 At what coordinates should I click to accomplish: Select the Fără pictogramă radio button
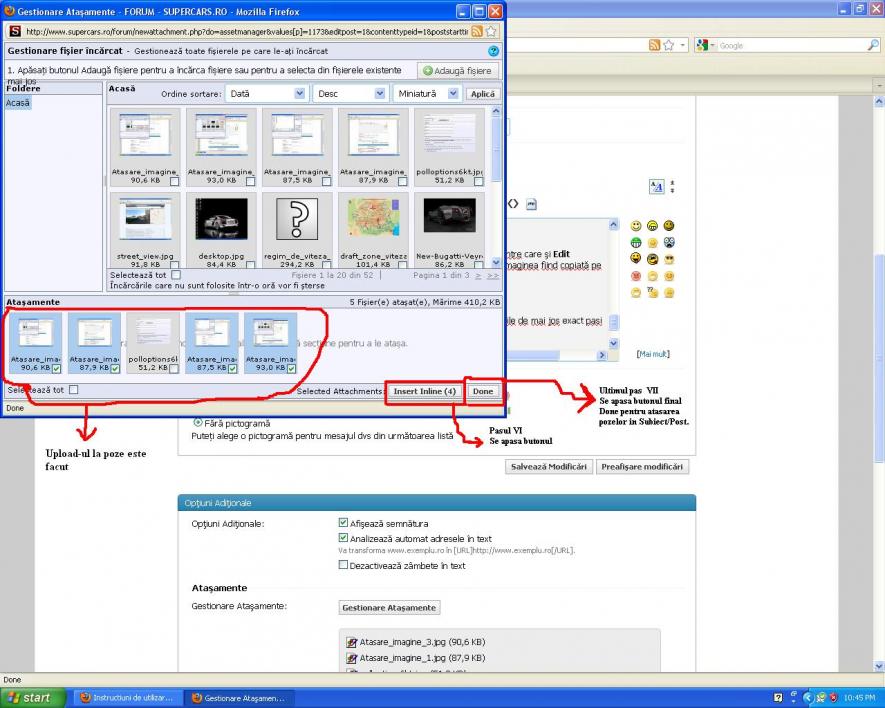[197, 422]
